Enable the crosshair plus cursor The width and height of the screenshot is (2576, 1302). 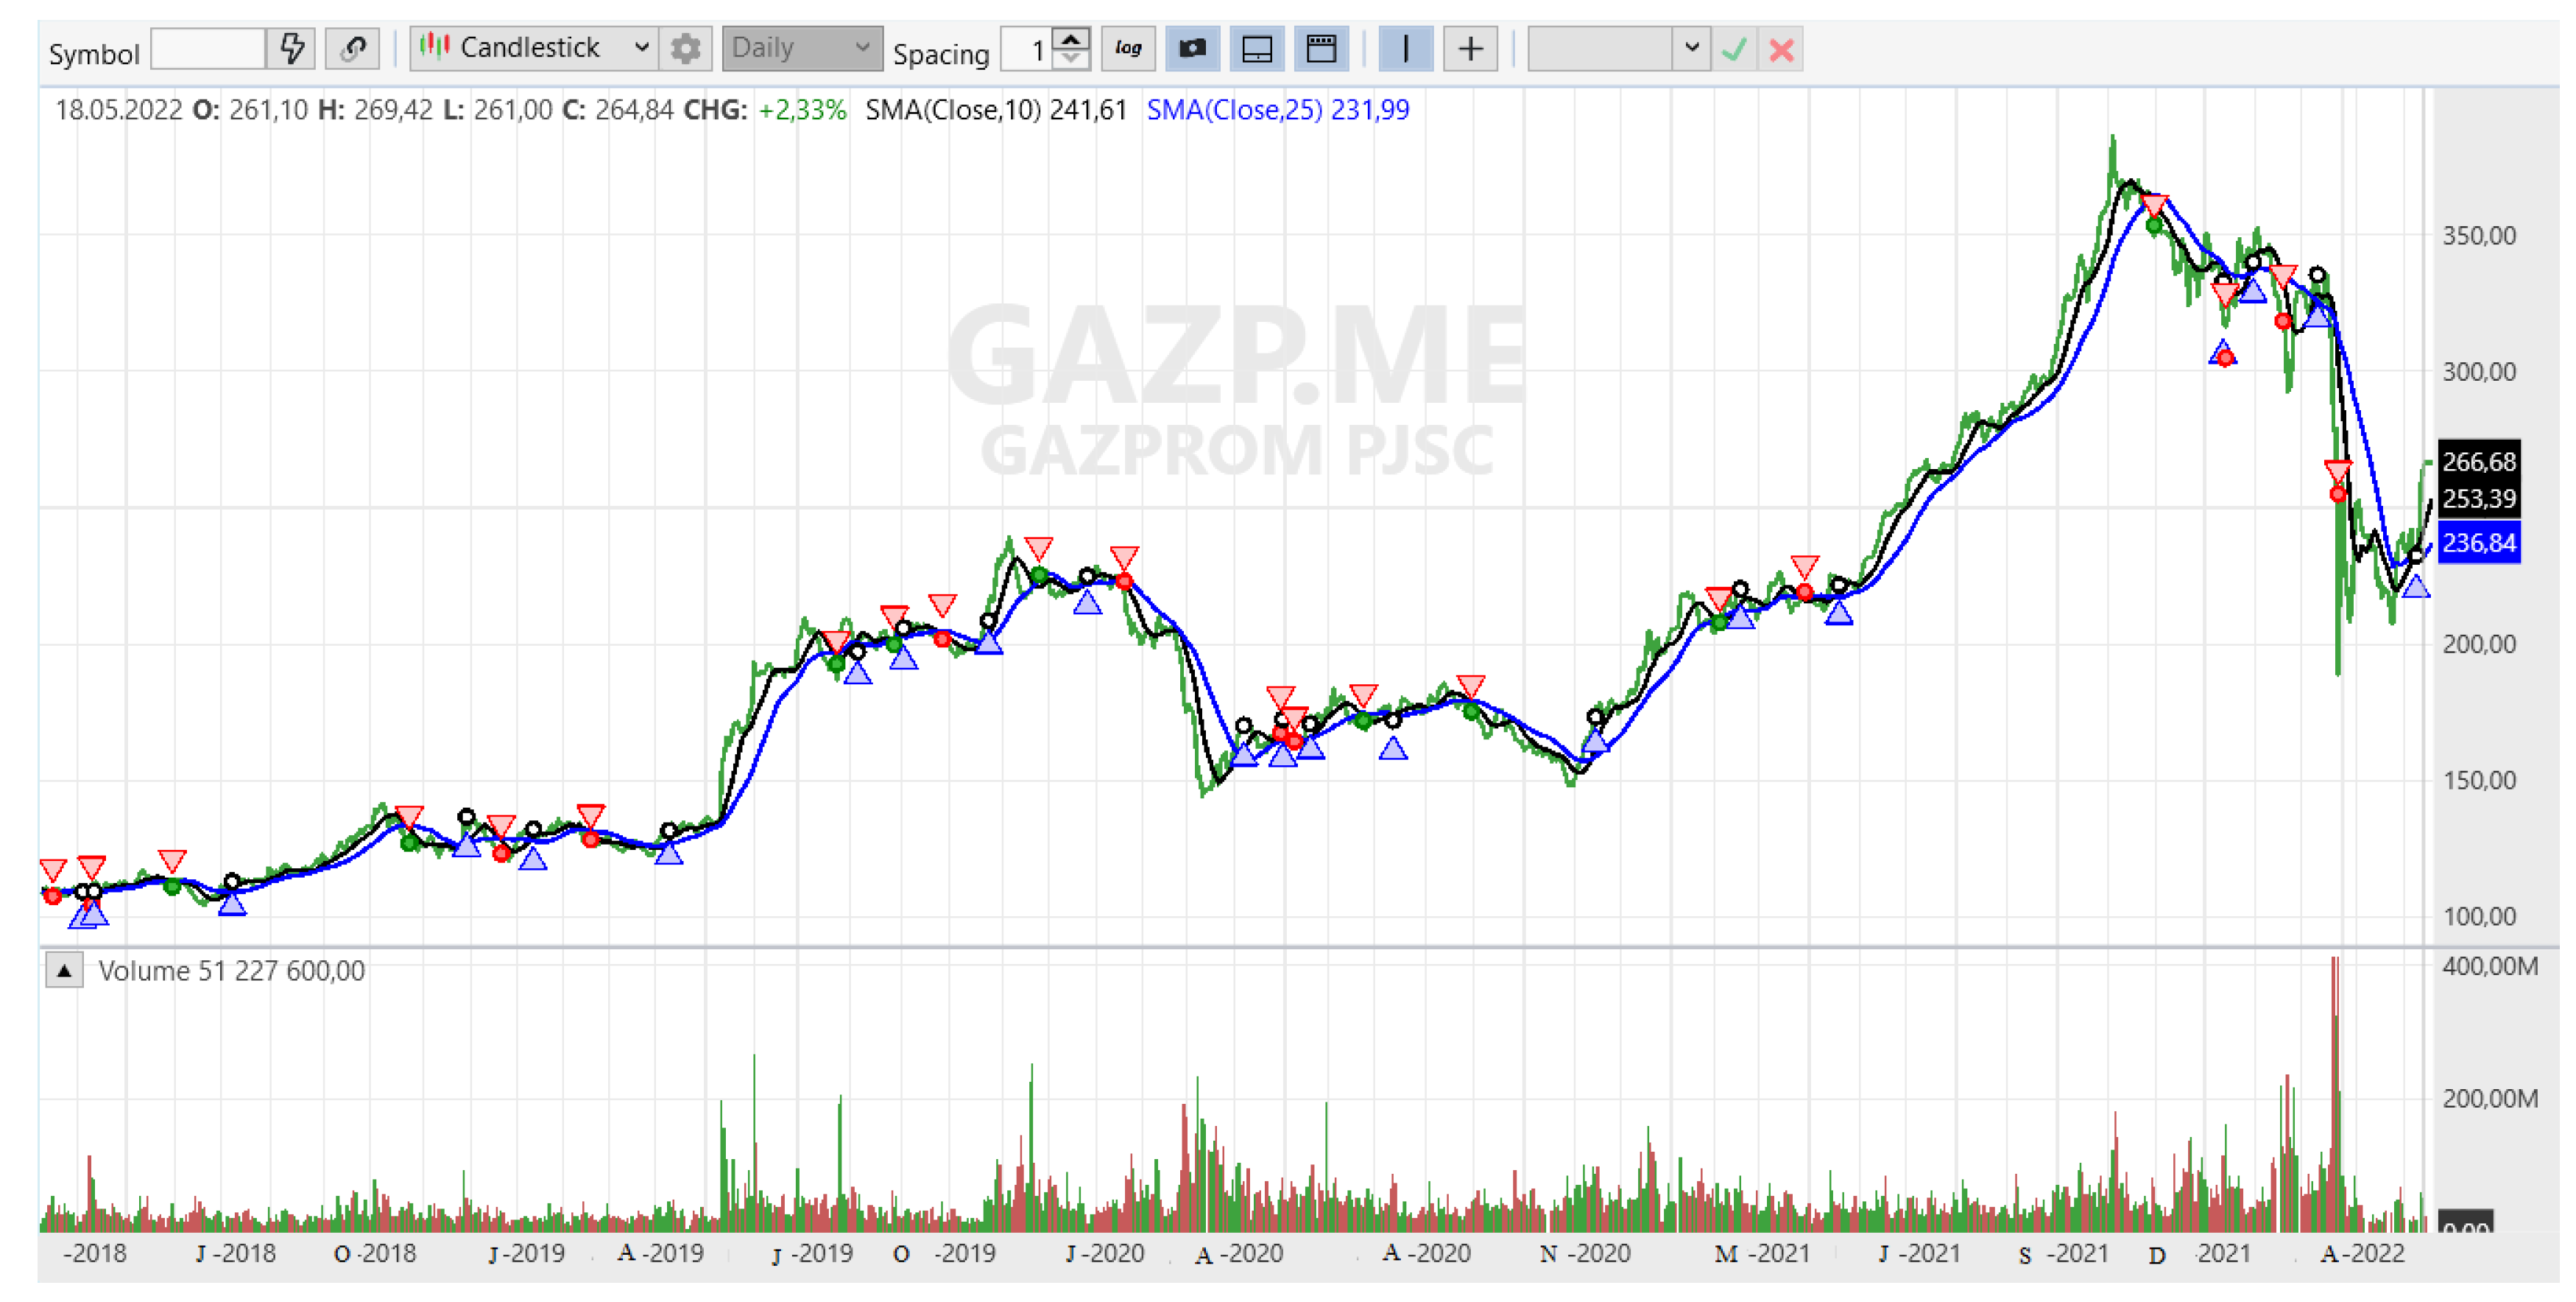coord(1470,48)
